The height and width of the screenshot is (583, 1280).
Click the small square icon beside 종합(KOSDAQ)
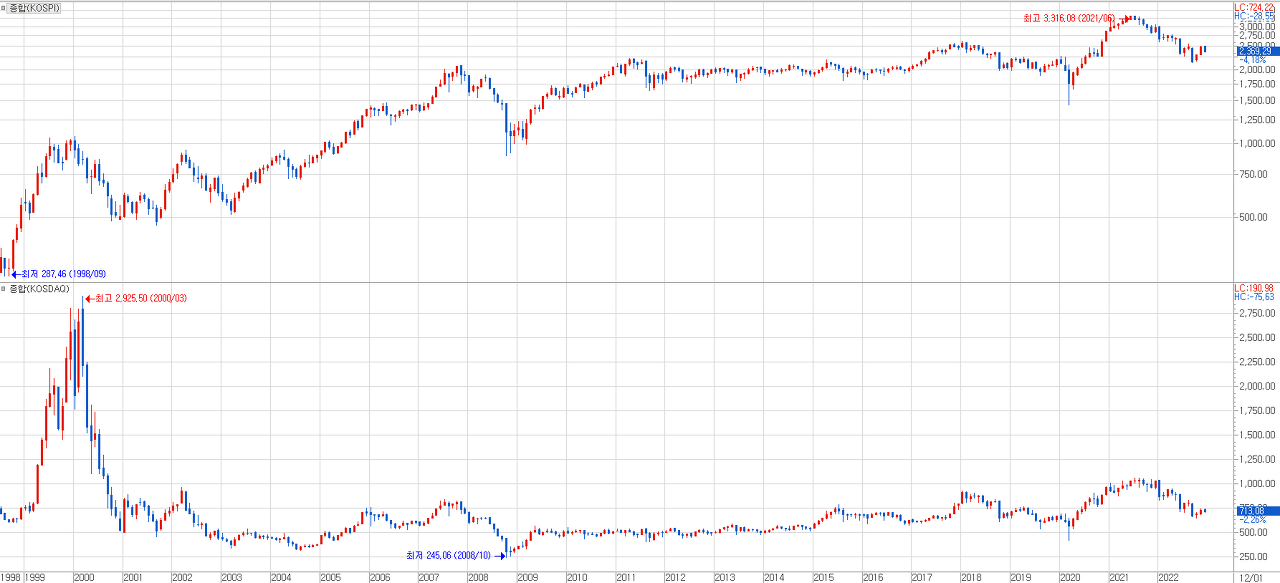pyautogui.click(x=3, y=288)
